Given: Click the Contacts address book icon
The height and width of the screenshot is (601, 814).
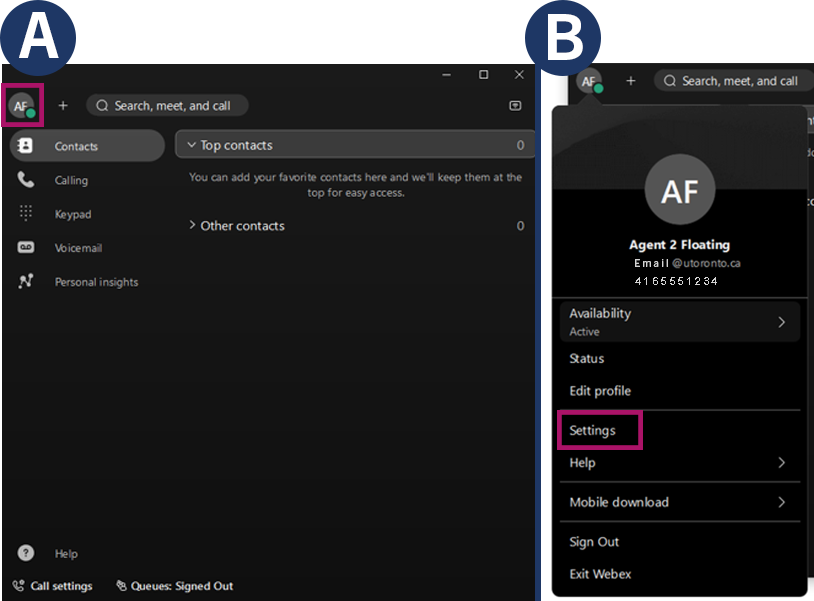Looking at the screenshot, I should click(x=25, y=146).
